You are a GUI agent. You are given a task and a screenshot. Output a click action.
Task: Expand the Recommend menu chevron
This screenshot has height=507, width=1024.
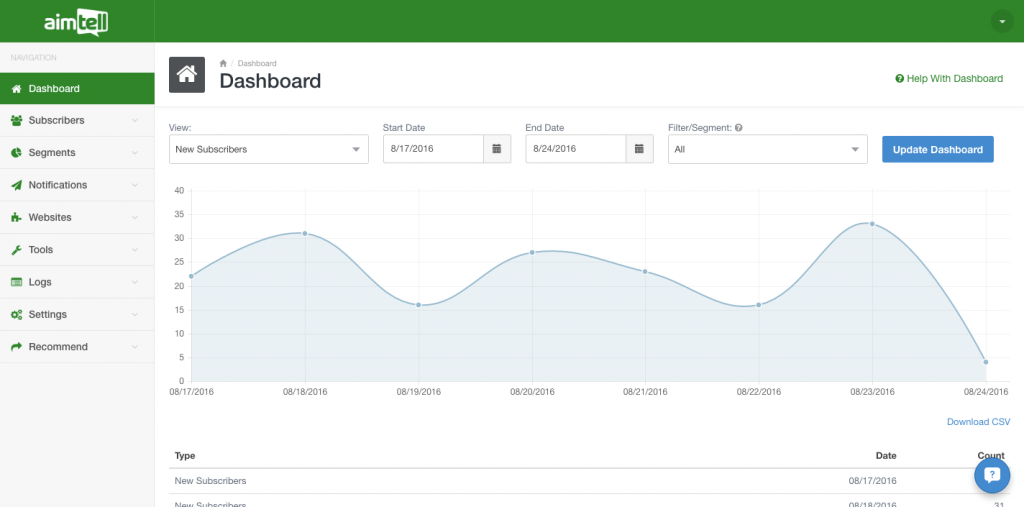click(135, 347)
